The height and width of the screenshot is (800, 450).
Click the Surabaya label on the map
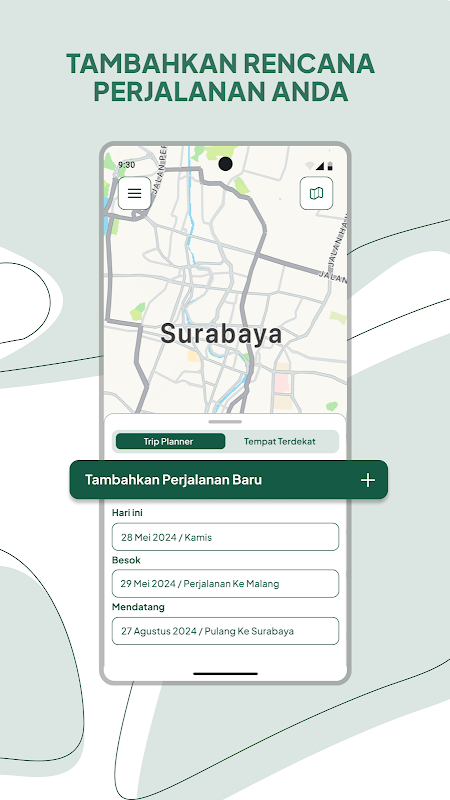click(221, 334)
